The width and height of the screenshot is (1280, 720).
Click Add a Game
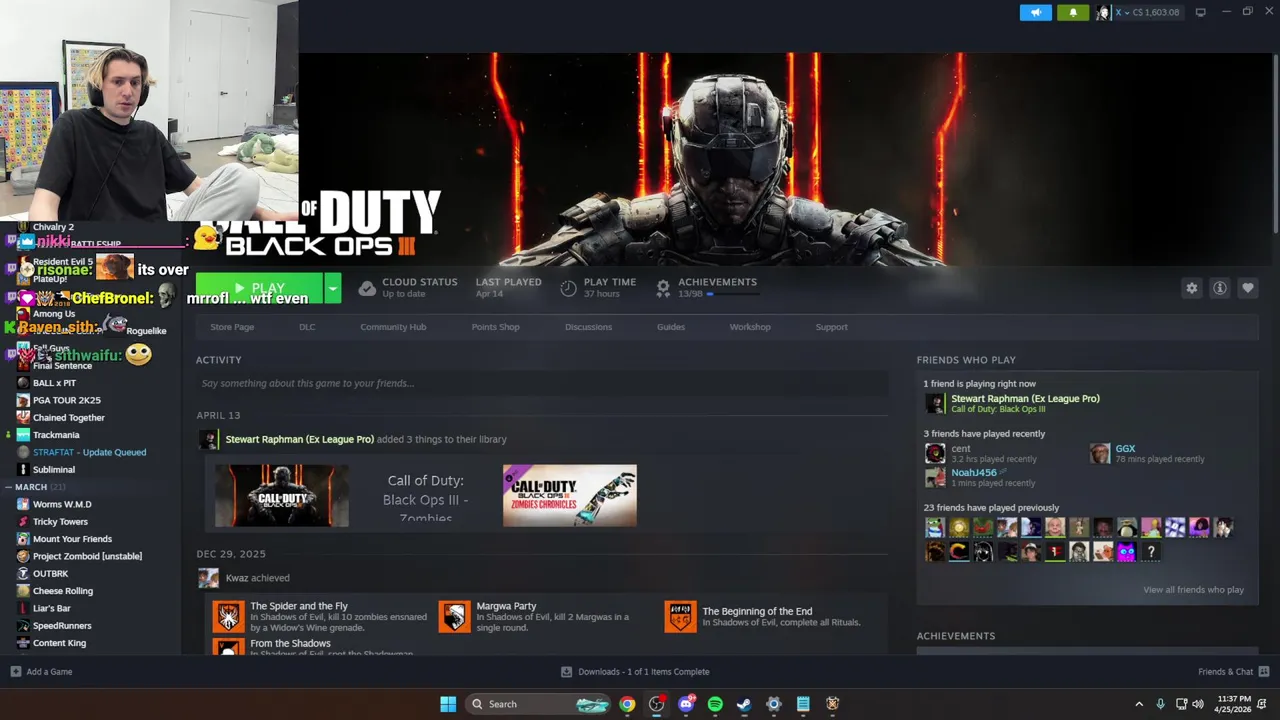(x=41, y=672)
